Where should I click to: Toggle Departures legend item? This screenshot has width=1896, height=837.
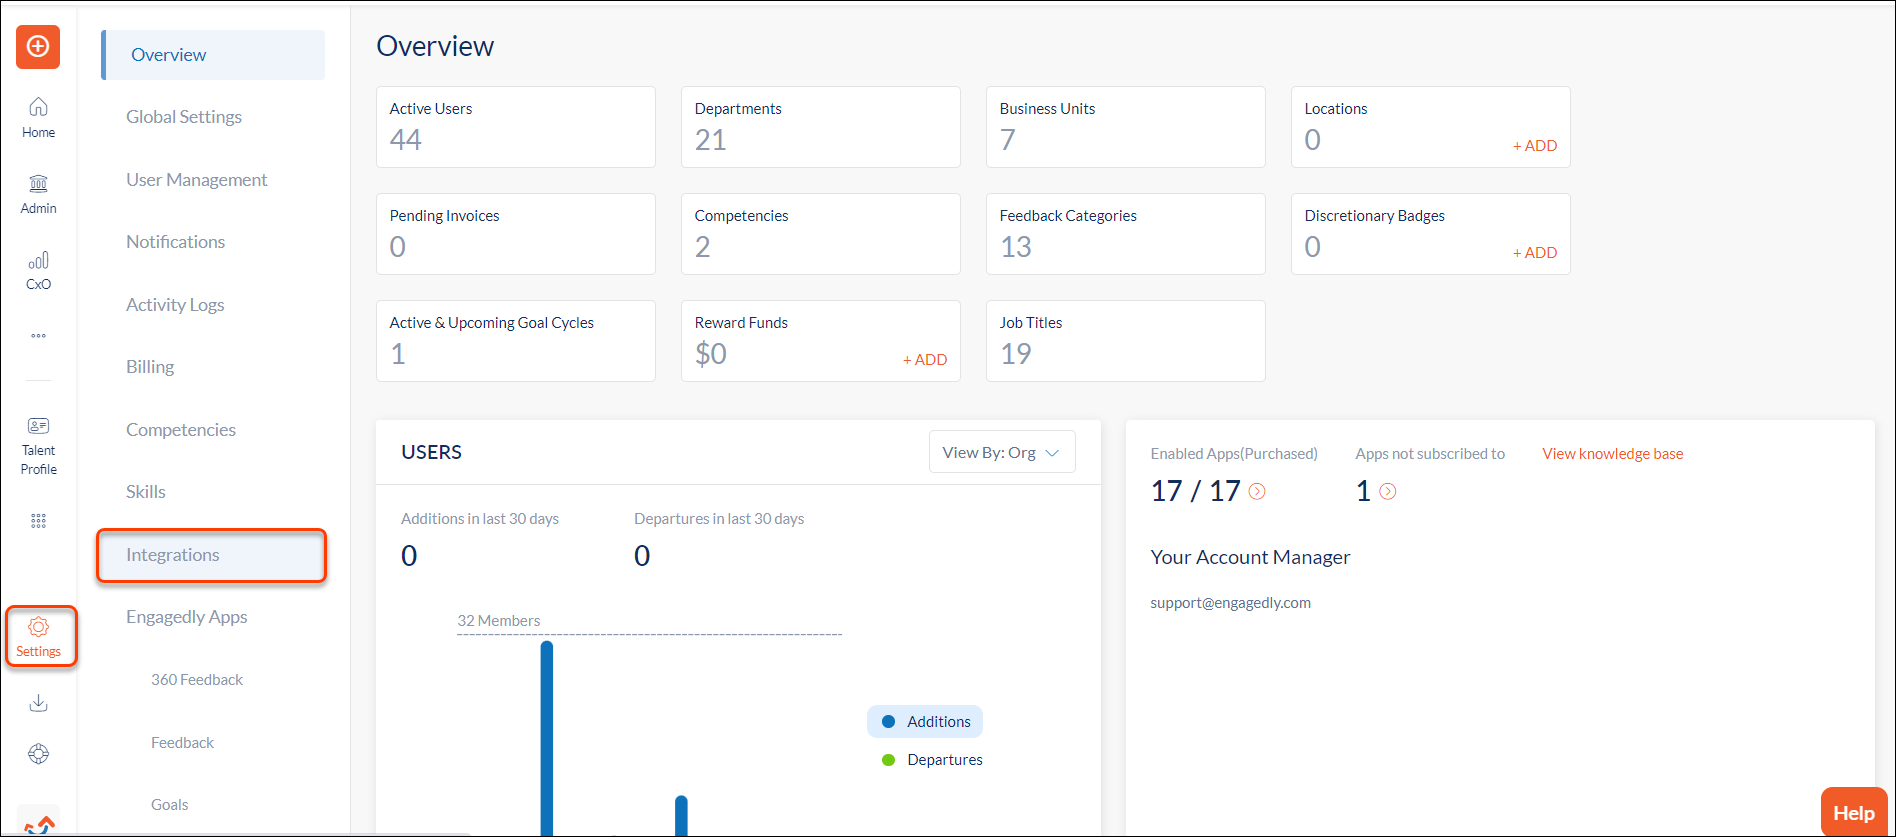coord(932,760)
